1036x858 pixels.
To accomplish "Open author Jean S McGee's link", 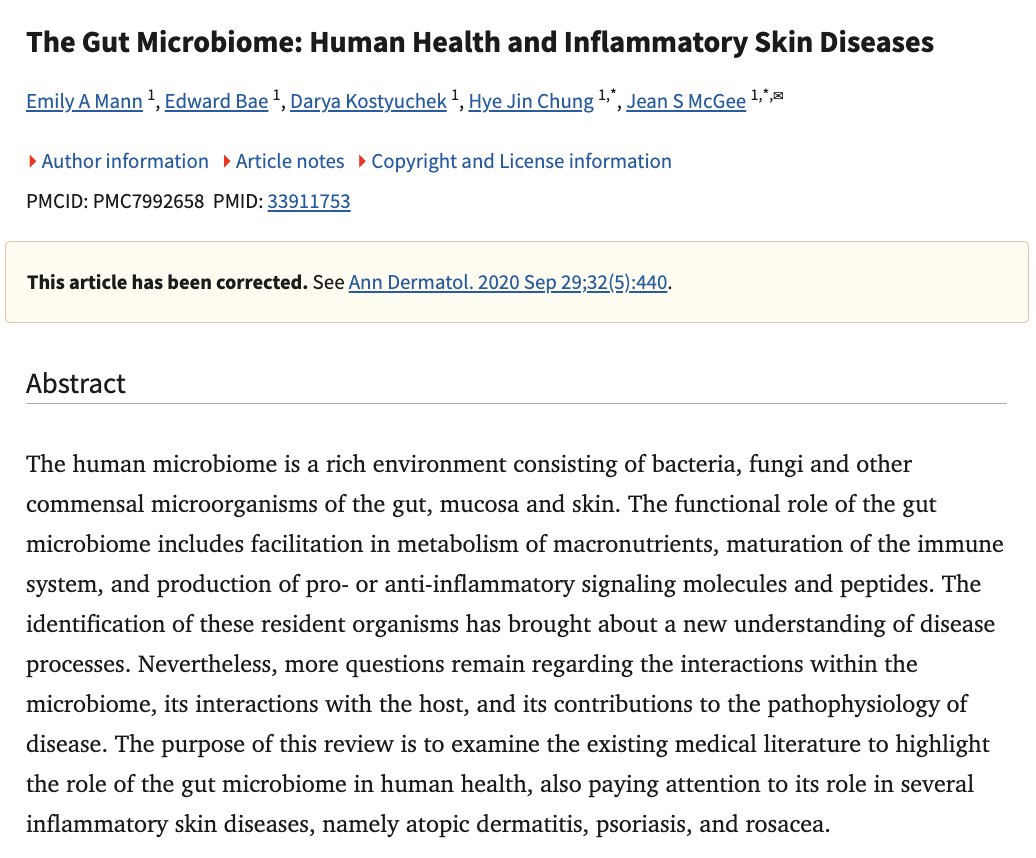I will click(686, 102).
